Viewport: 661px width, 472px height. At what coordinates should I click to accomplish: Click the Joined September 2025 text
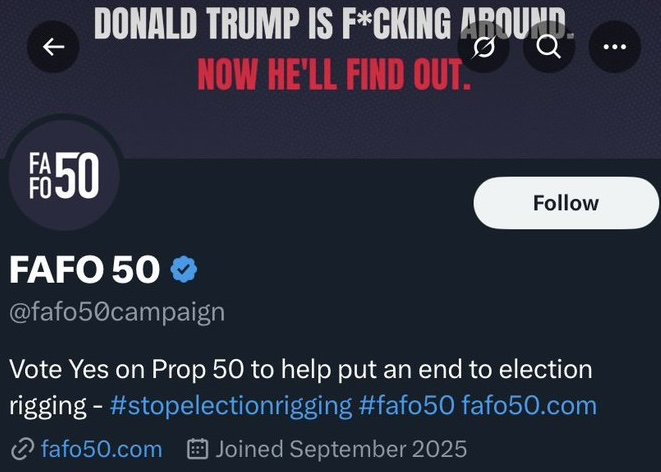(x=341, y=450)
